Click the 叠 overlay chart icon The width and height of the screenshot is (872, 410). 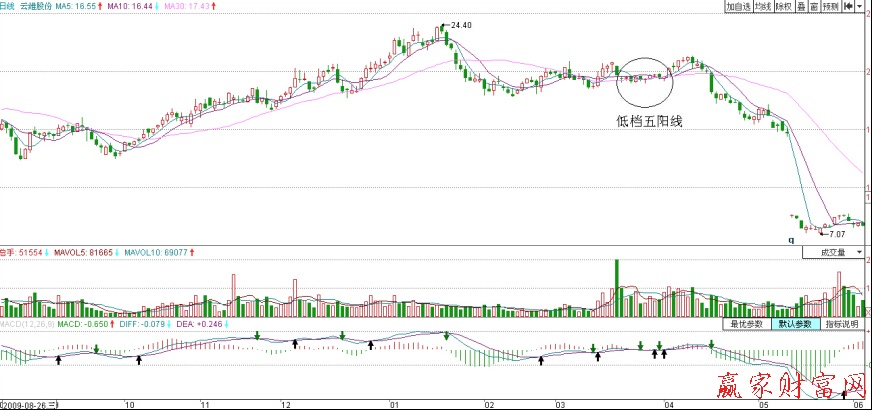801,6
